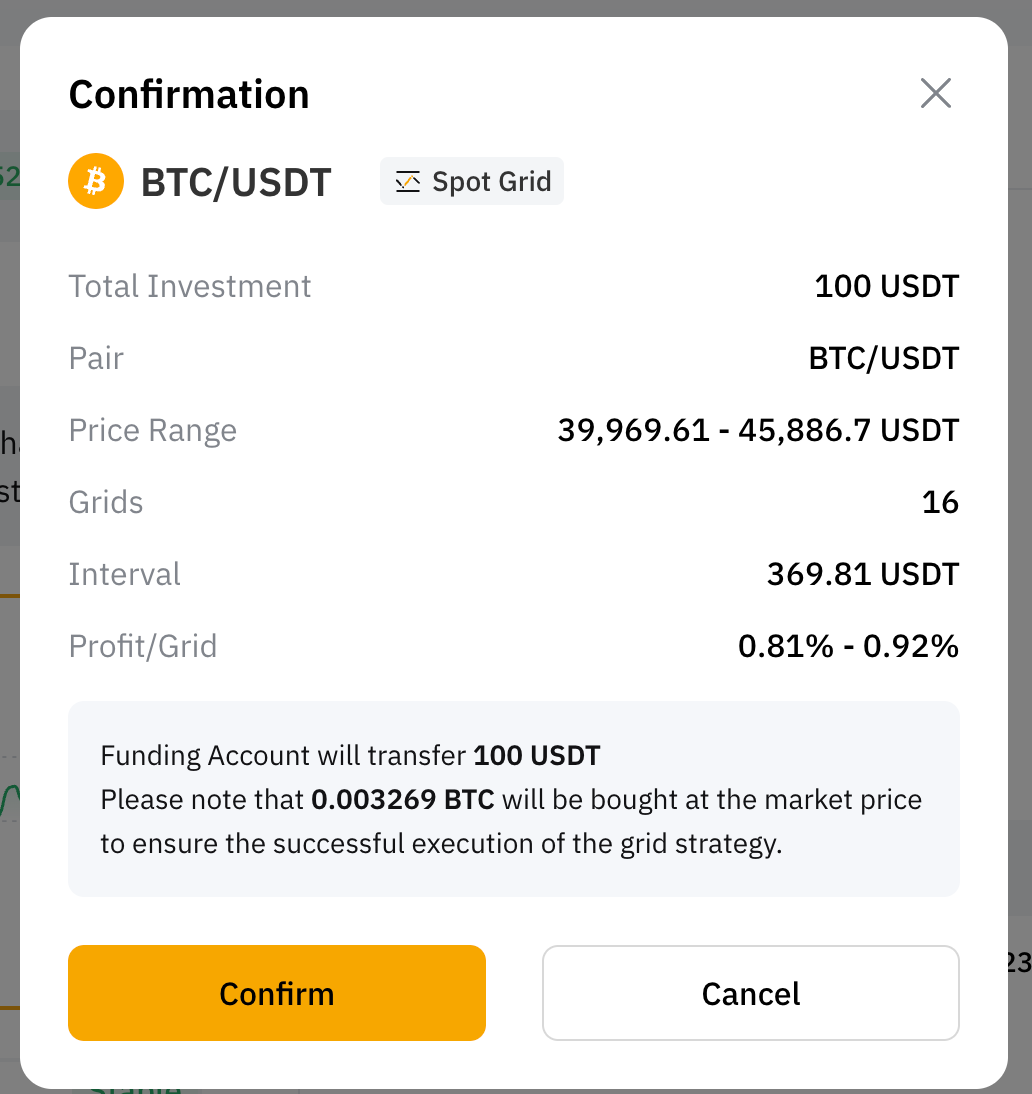Click the Pair row label

pyautogui.click(x=96, y=358)
